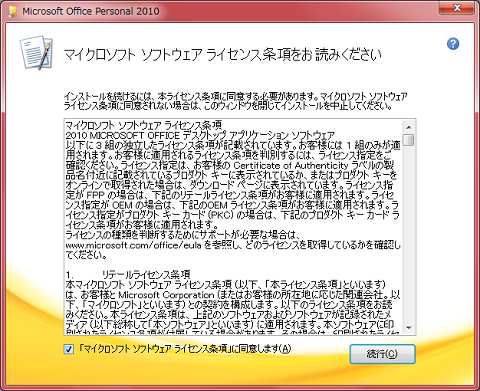The image size is (480, 391).
Task: Click the instruction text starting インストールを続けるには
Action: tap(235, 101)
